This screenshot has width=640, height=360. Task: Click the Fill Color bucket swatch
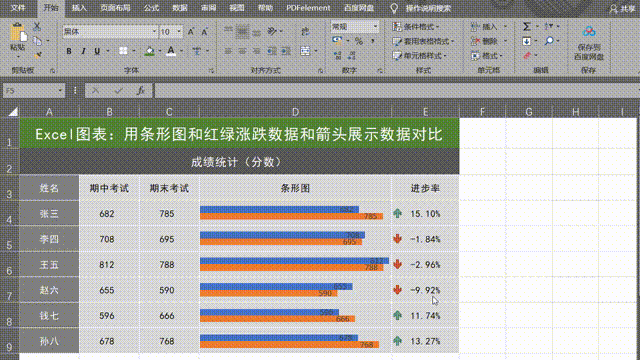pos(150,51)
